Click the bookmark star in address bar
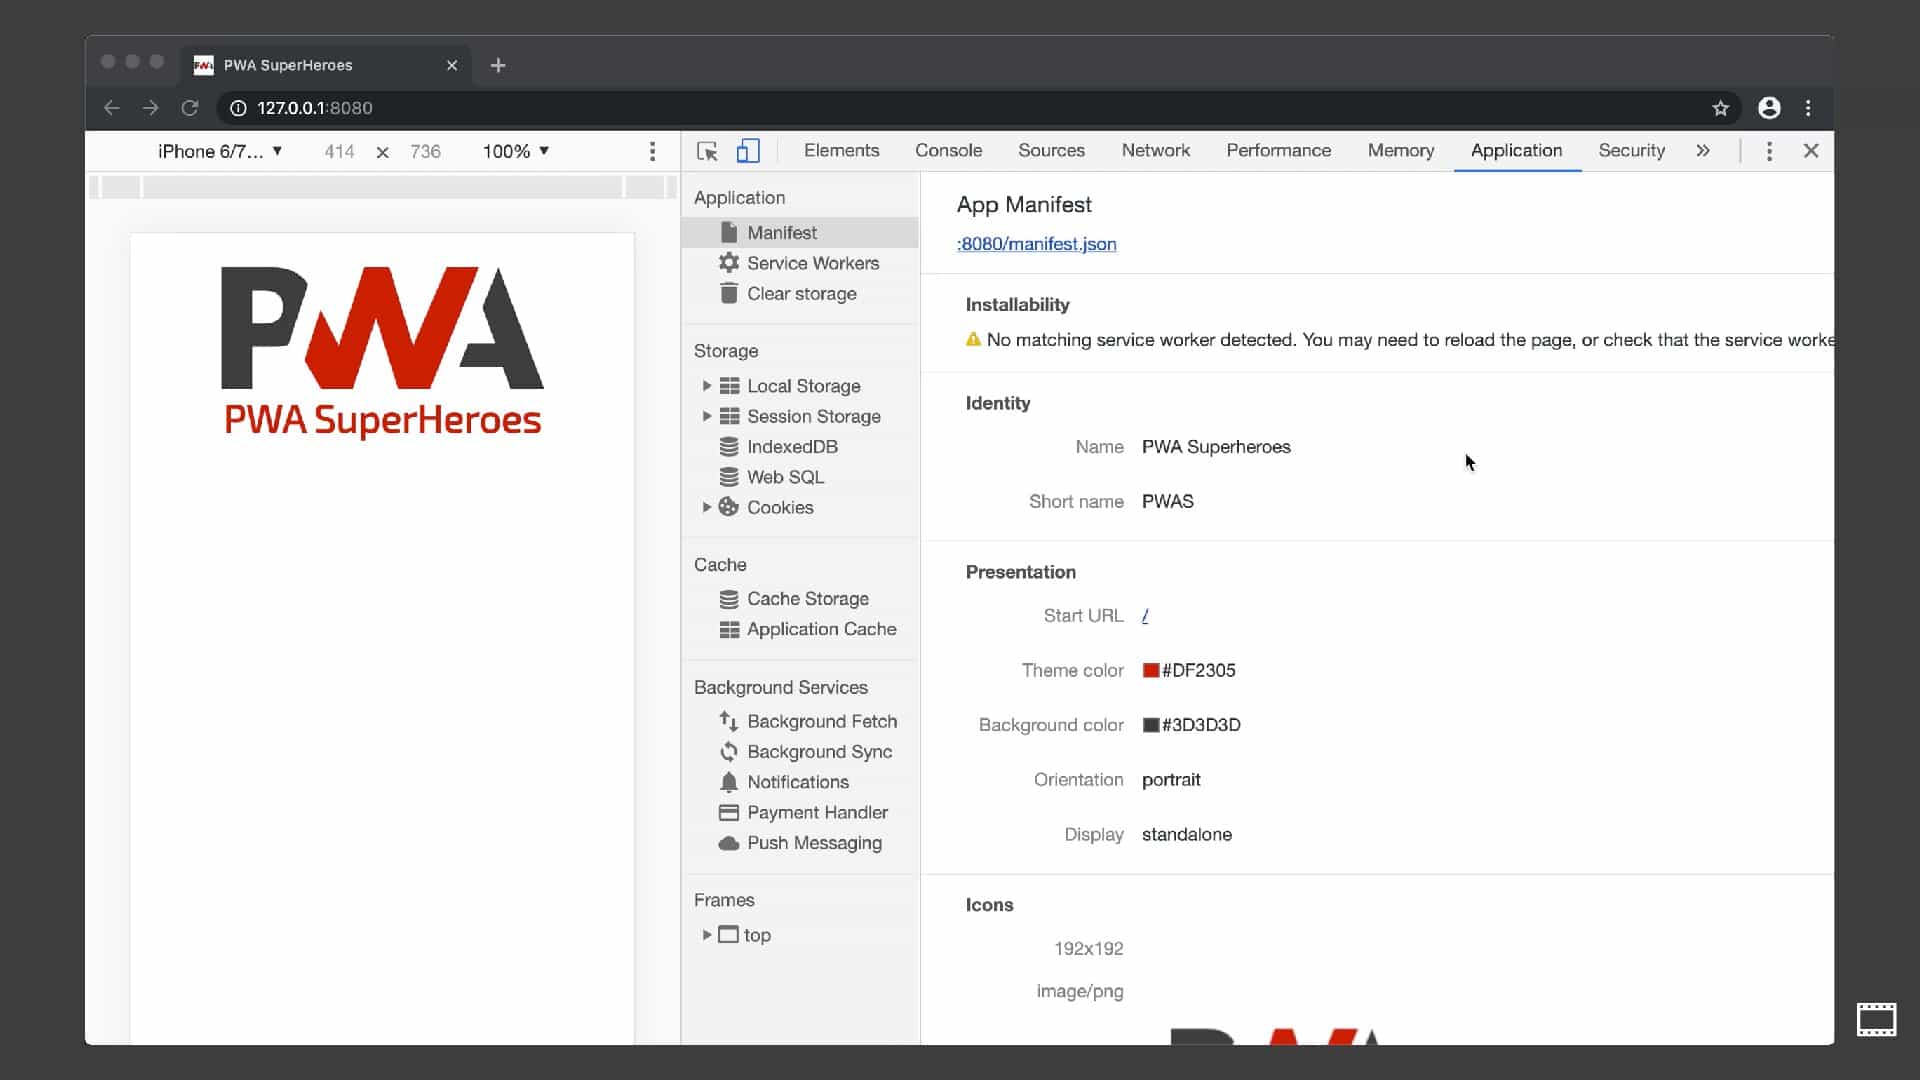The height and width of the screenshot is (1080, 1920). point(1720,108)
